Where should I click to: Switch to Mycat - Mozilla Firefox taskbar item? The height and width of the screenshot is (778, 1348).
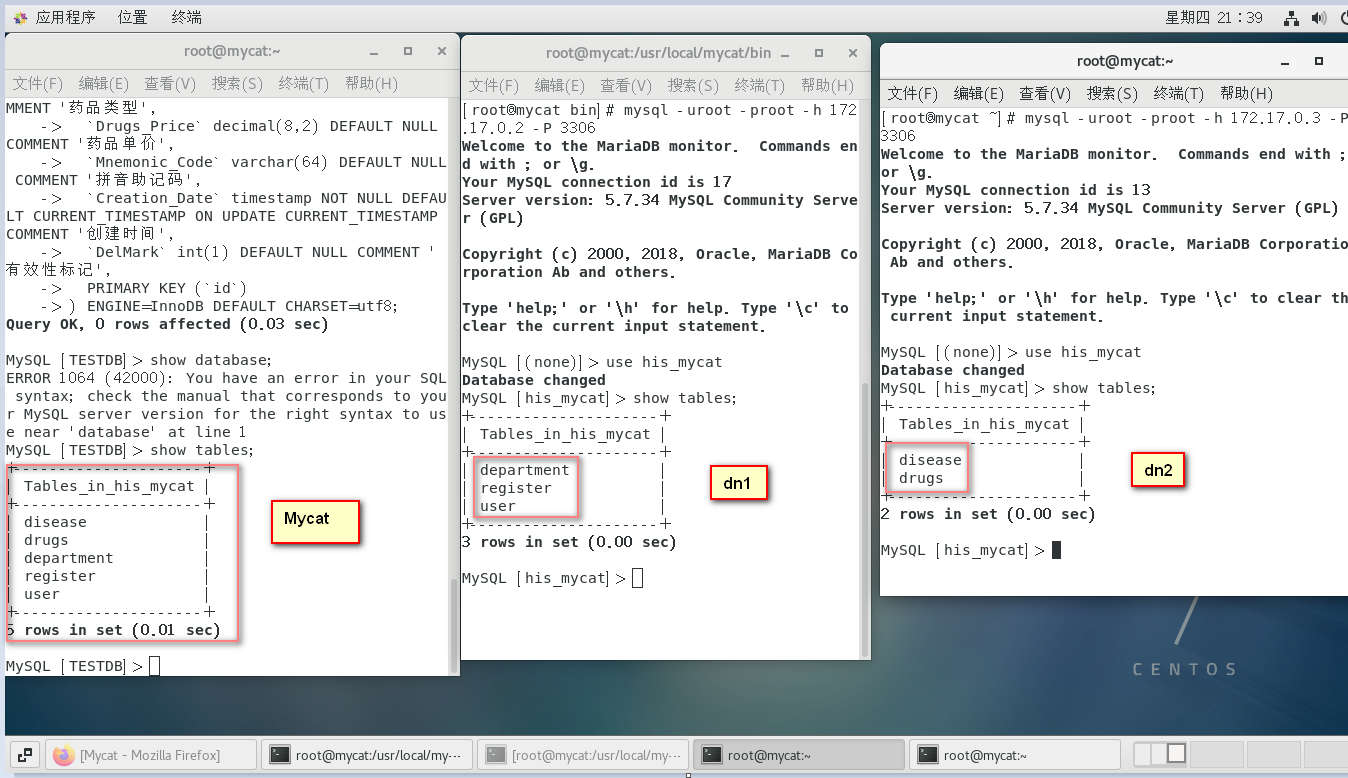(150, 755)
